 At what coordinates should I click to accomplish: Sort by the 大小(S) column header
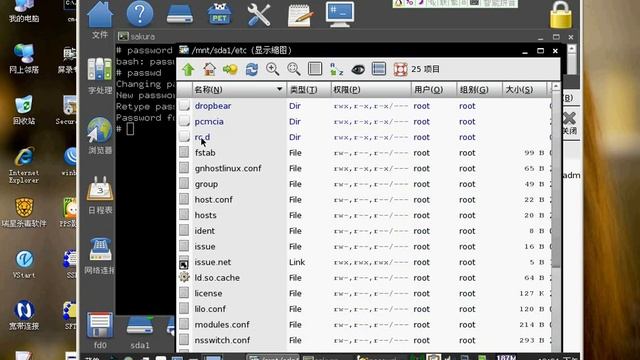(524, 89)
